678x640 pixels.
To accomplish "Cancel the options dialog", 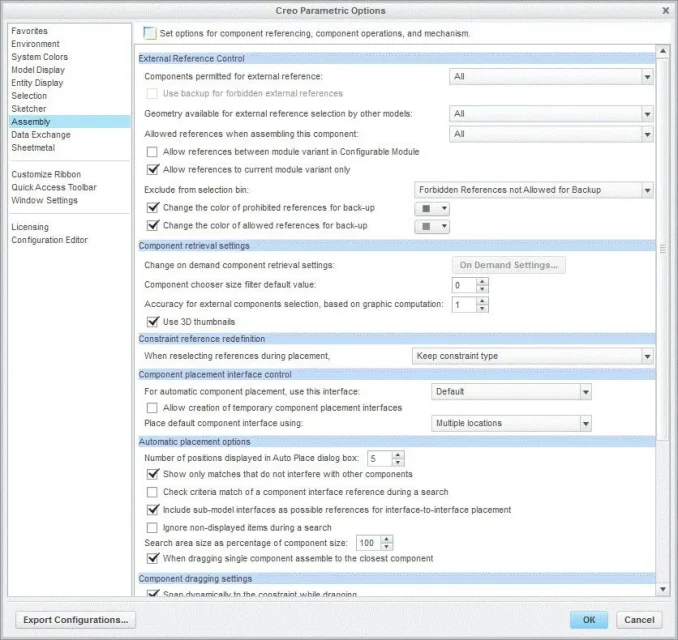I will pyautogui.click(x=639, y=620).
